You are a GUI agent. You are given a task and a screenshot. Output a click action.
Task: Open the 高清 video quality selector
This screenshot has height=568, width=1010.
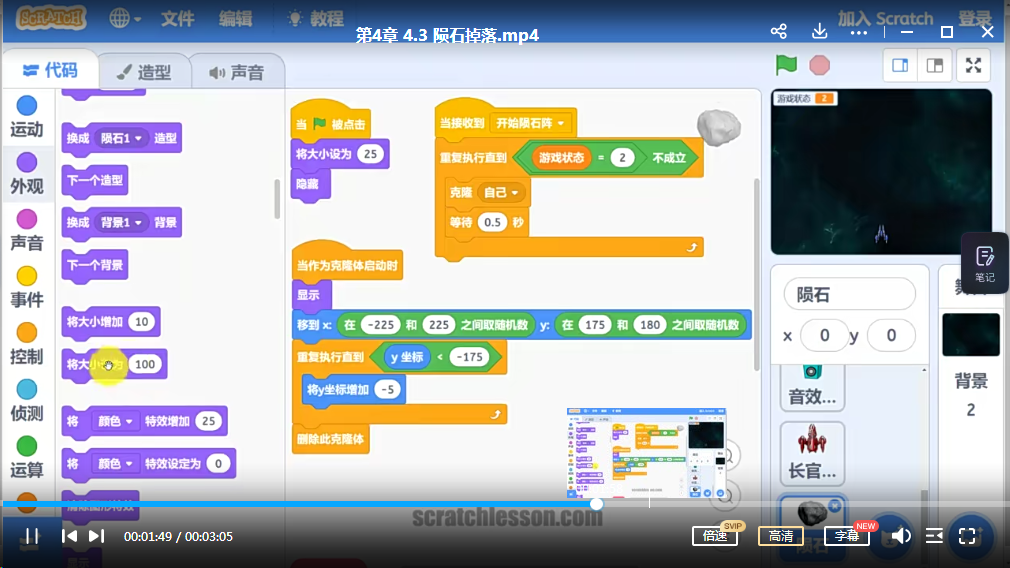(x=780, y=536)
